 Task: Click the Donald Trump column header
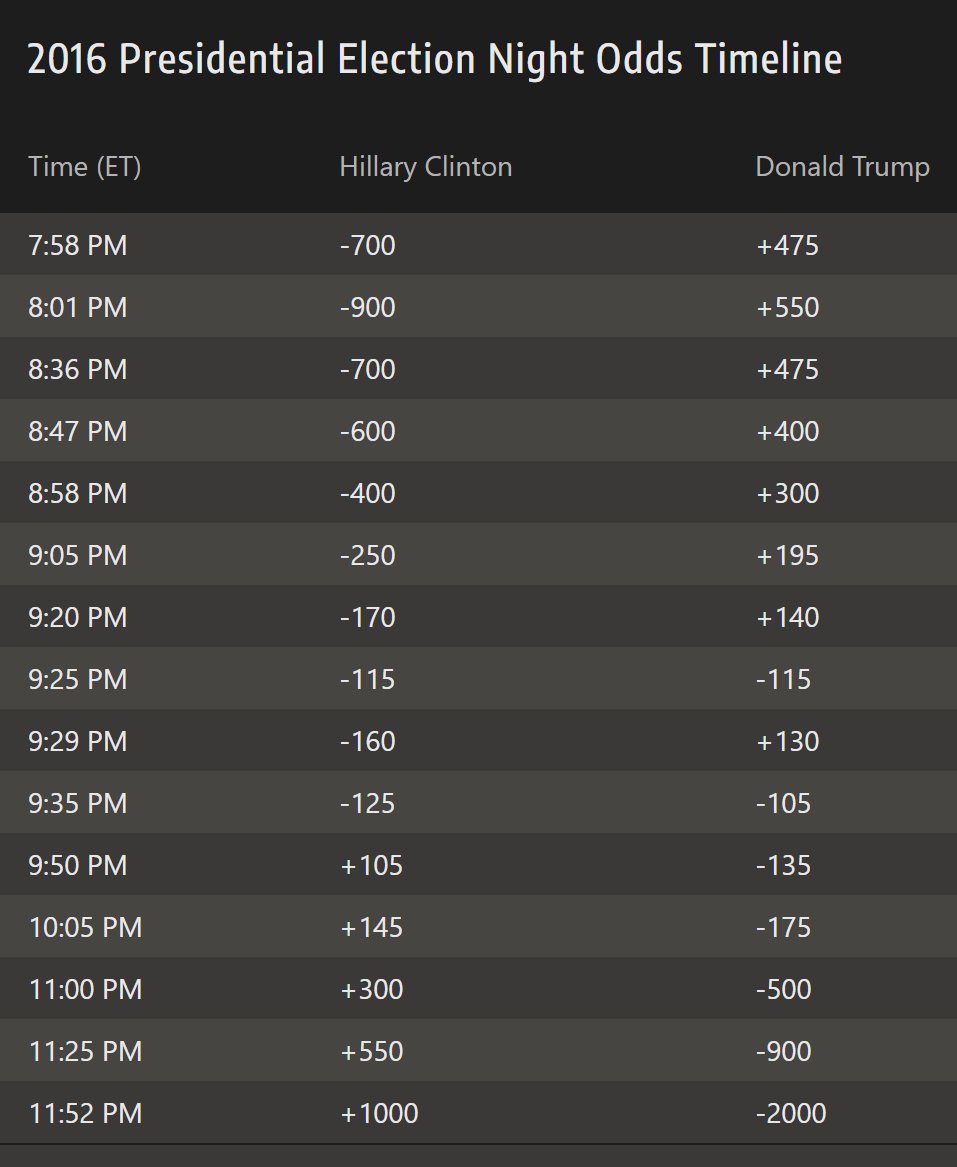click(842, 166)
